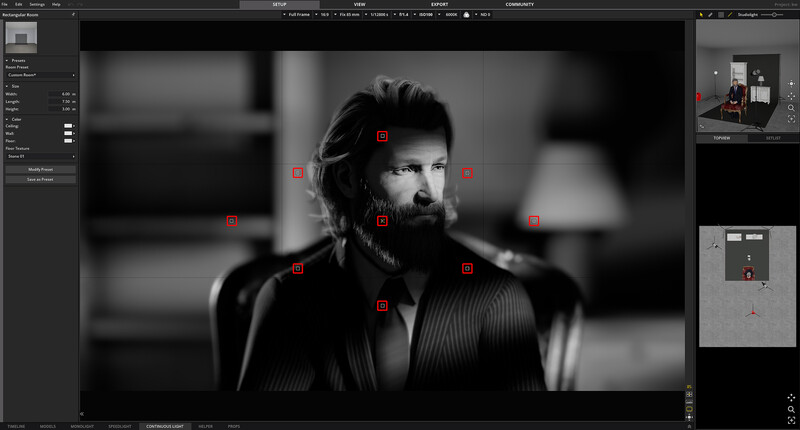Click the light bulb icon beside viewport
Image resolution: width=800 pixels, height=430 pixels.
[689, 417]
